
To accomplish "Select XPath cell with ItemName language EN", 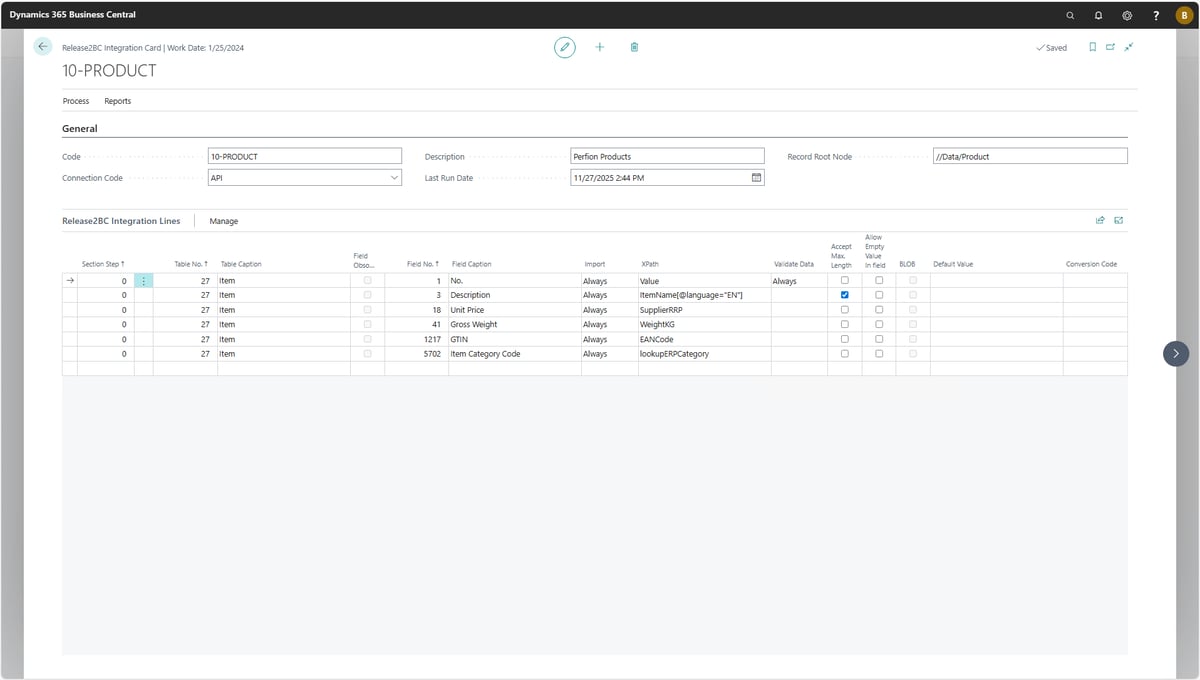I will (x=704, y=295).
